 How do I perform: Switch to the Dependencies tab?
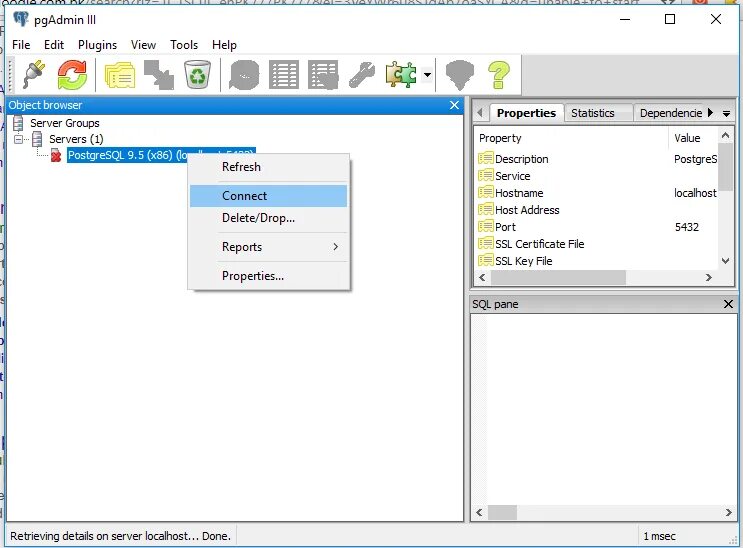[671, 113]
